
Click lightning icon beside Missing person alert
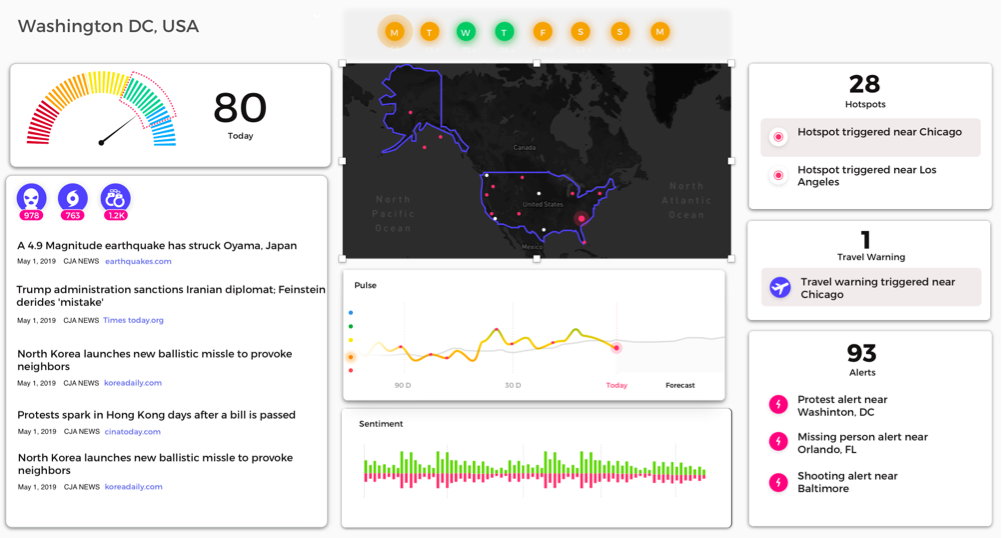[x=777, y=442]
